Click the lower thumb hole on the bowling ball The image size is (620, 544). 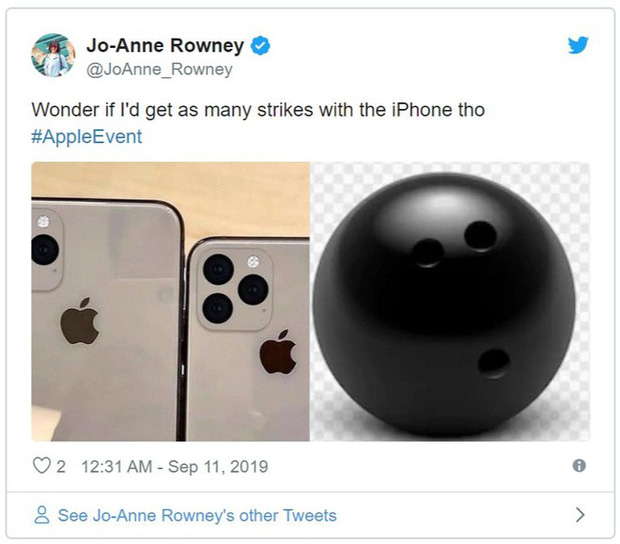pyautogui.click(x=493, y=363)
